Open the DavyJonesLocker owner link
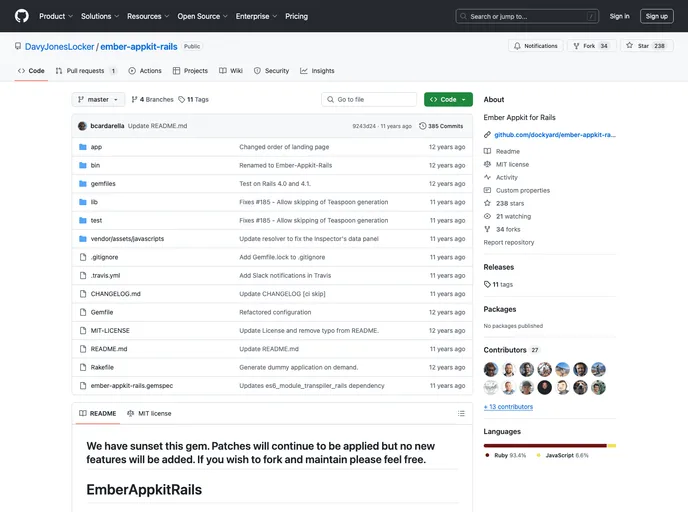The height and width of the screenshot is (512, 688). 60,47
